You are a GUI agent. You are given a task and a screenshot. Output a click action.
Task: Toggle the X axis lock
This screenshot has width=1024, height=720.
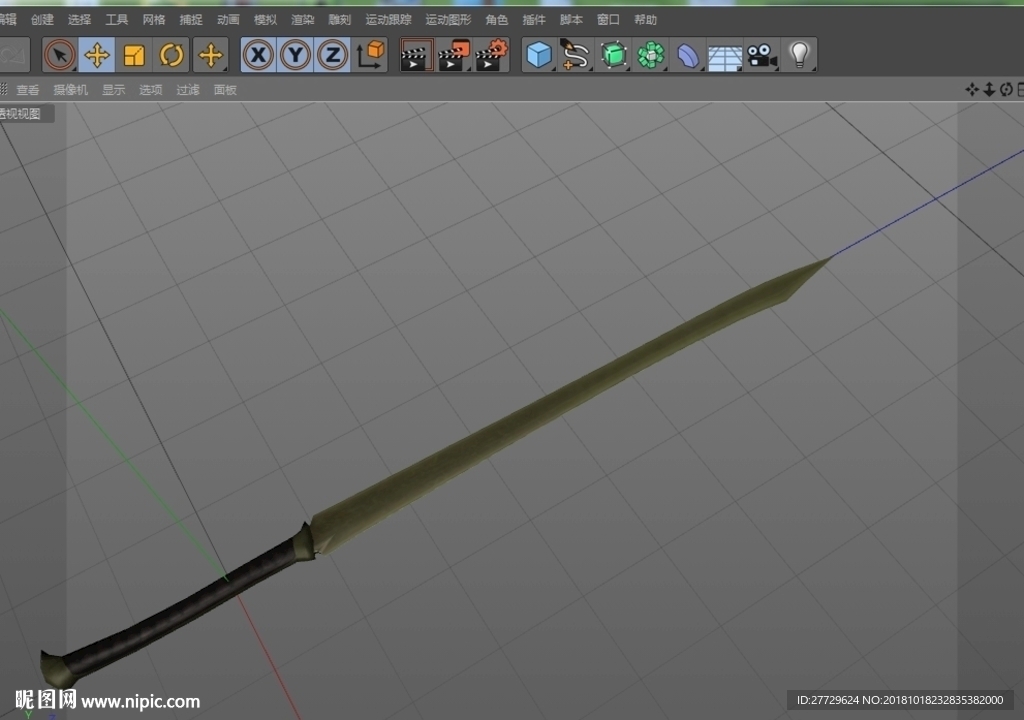point(259,55)
